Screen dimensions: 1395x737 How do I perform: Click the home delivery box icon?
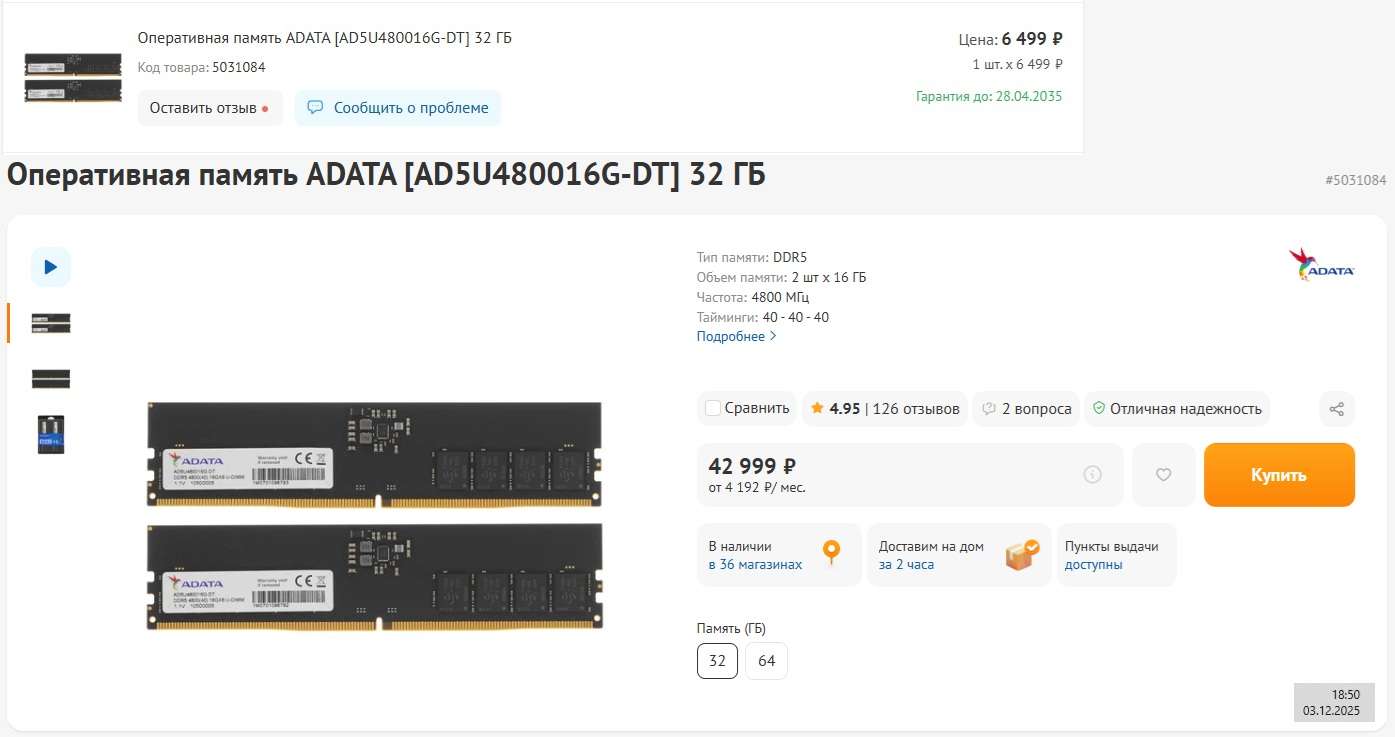point(1021,554)
